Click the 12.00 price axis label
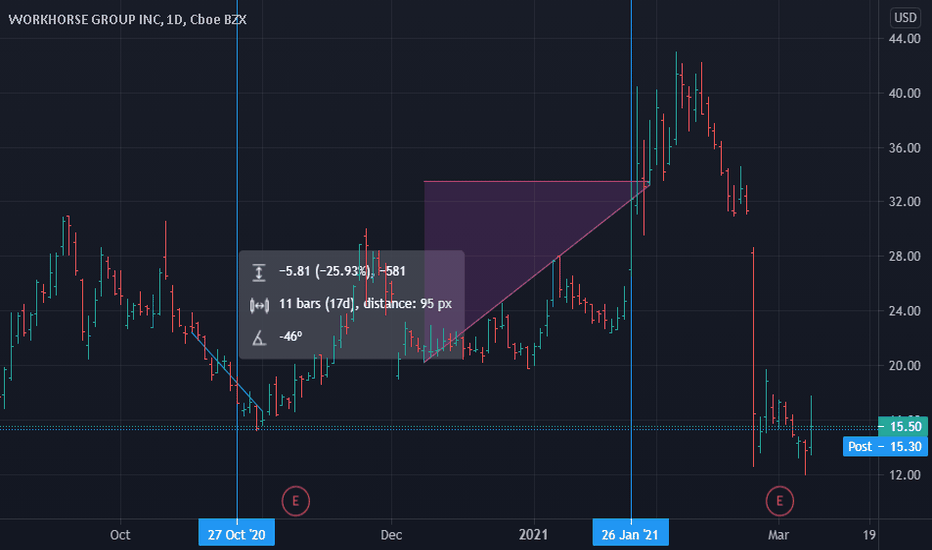Screen dimensions: 932x550 905,475
